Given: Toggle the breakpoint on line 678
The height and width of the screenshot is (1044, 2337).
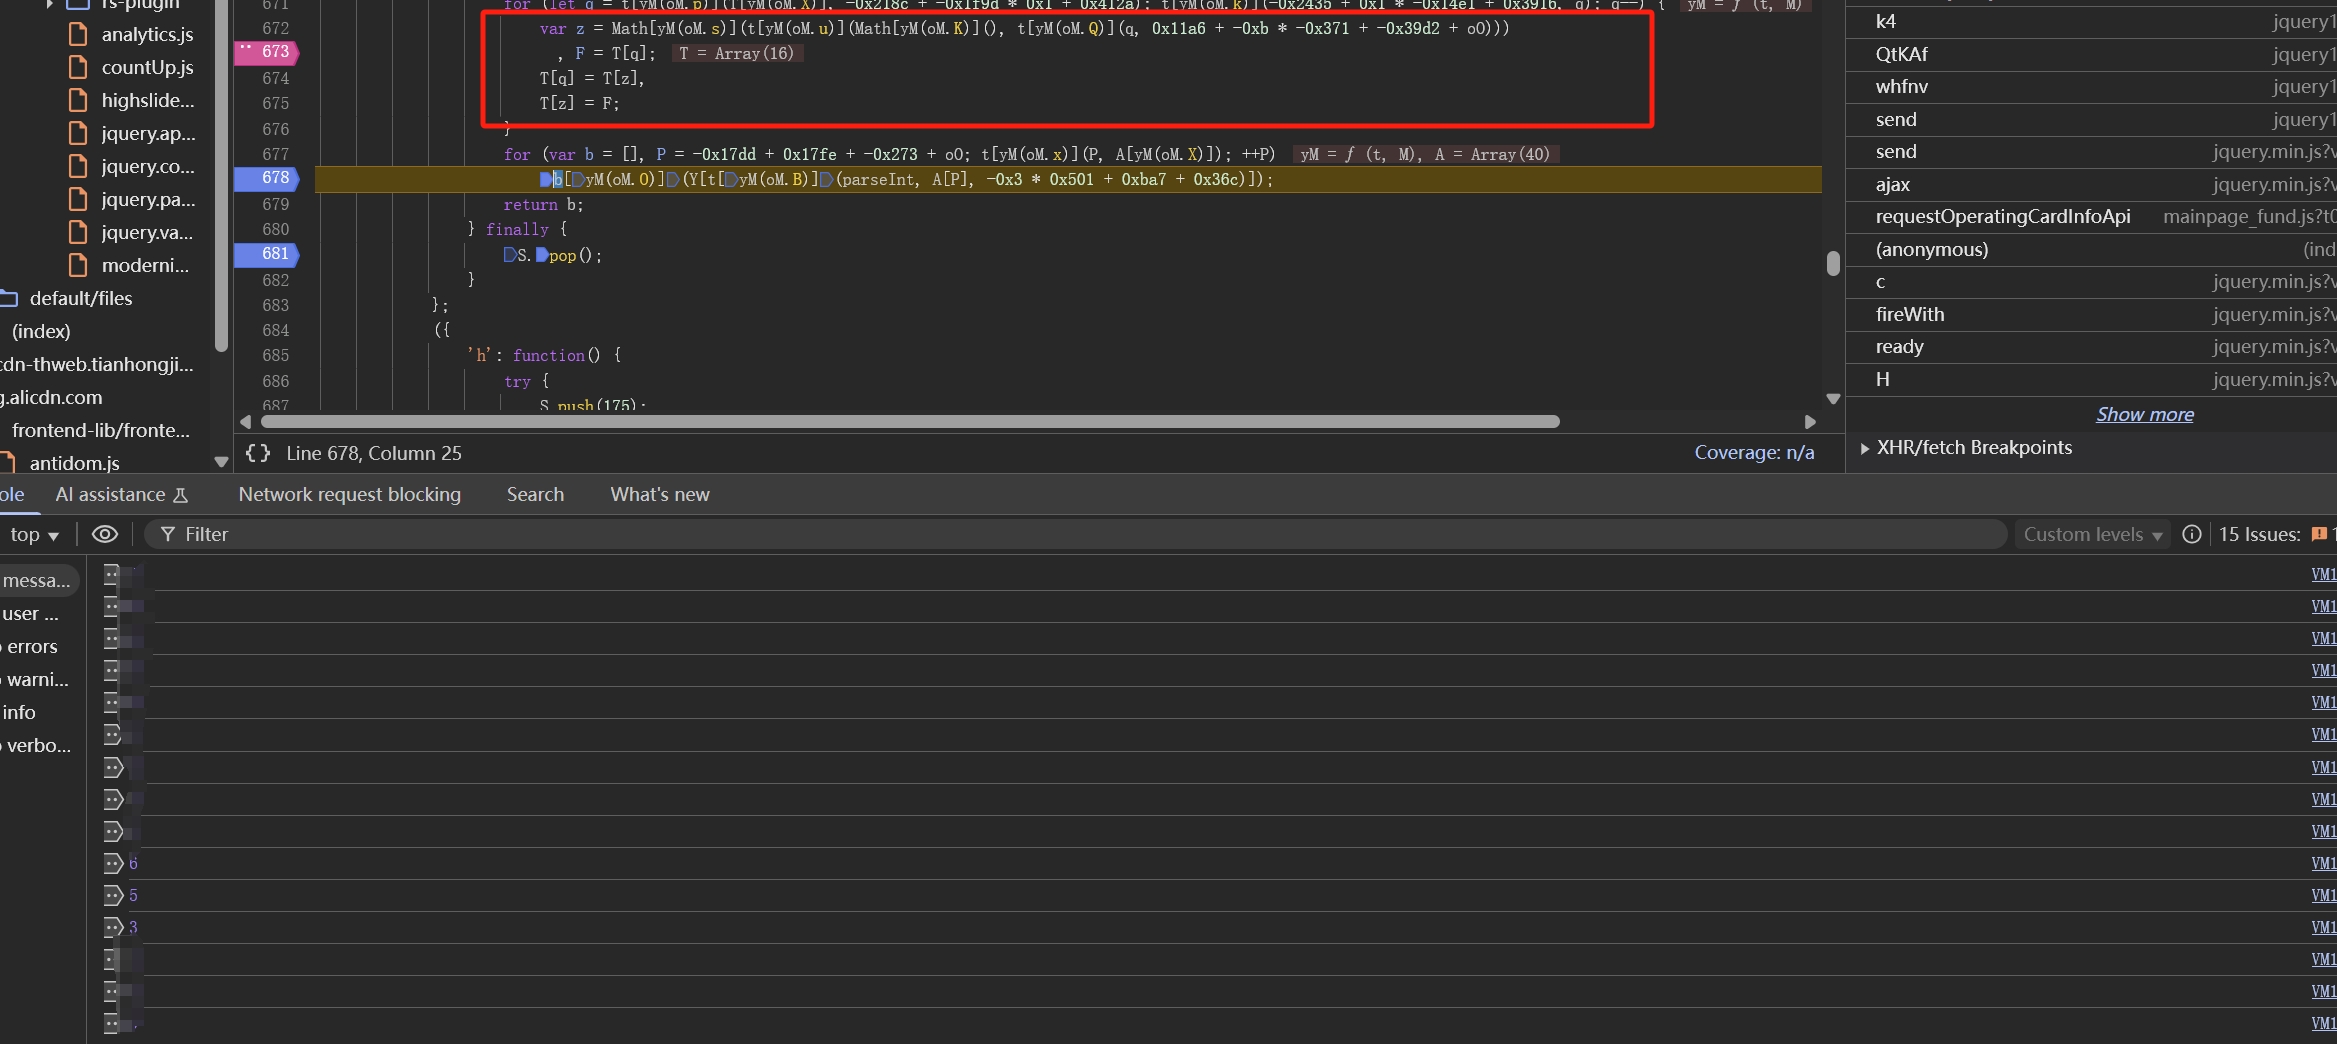Looking at the screenshot, I should [266, 178].
